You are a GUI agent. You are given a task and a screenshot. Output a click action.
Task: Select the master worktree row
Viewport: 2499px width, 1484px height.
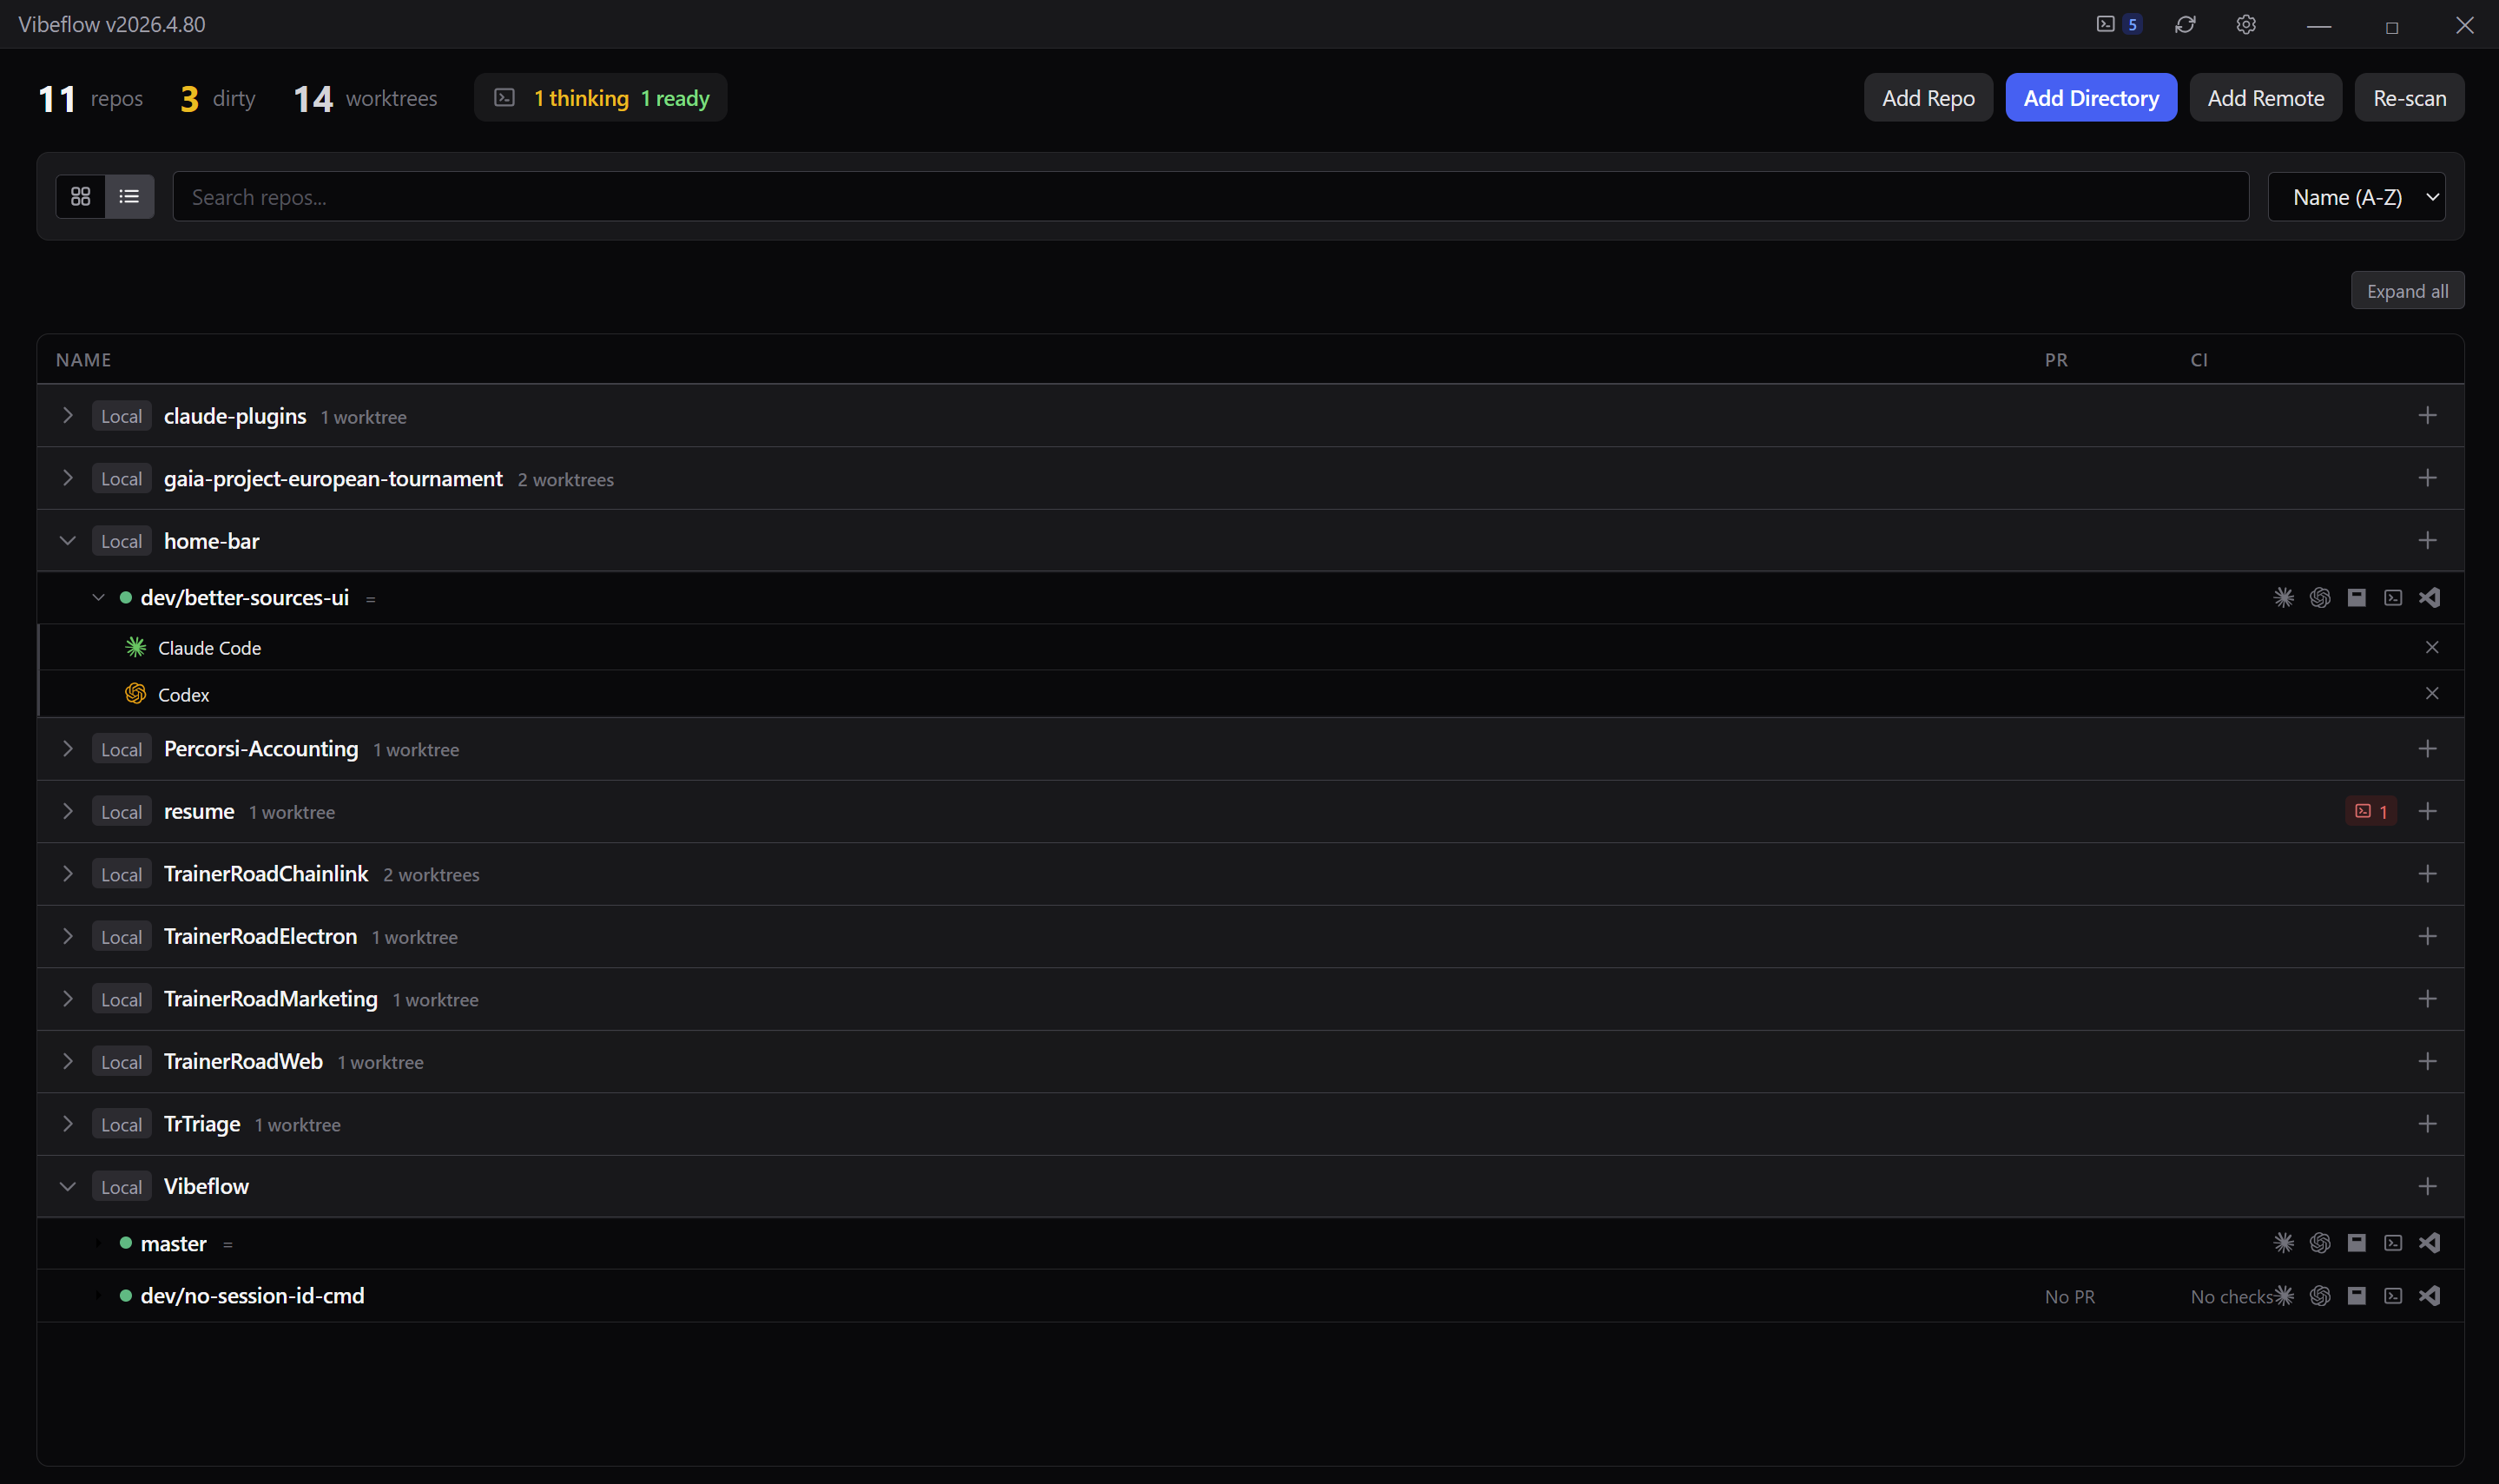1250,1243
